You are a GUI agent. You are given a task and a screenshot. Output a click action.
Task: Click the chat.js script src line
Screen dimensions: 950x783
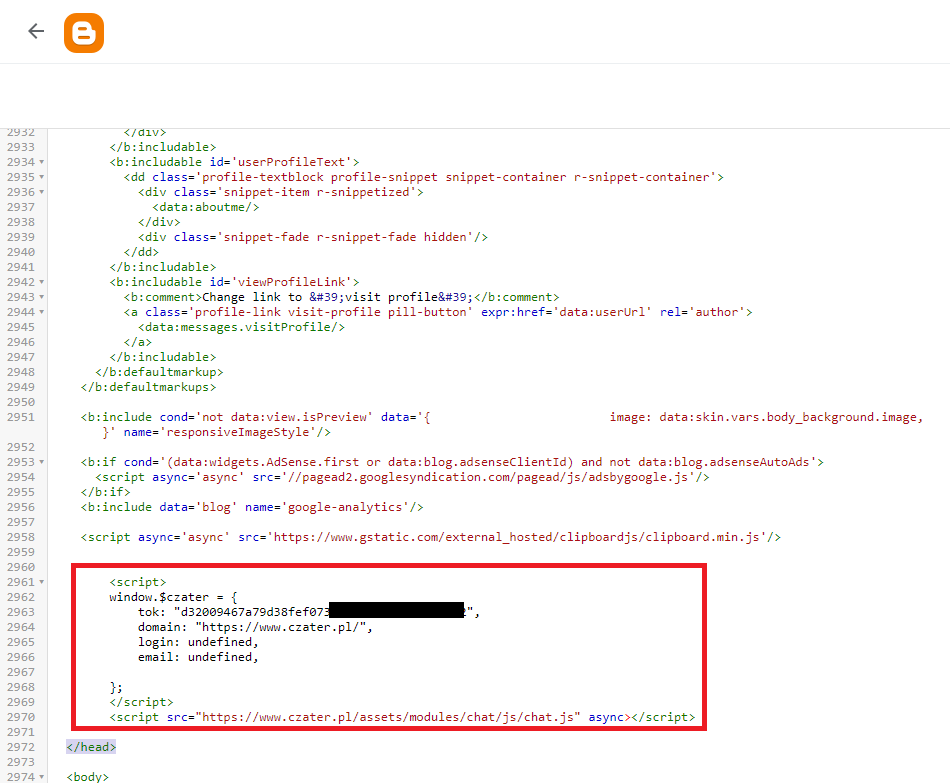(402, 717)
